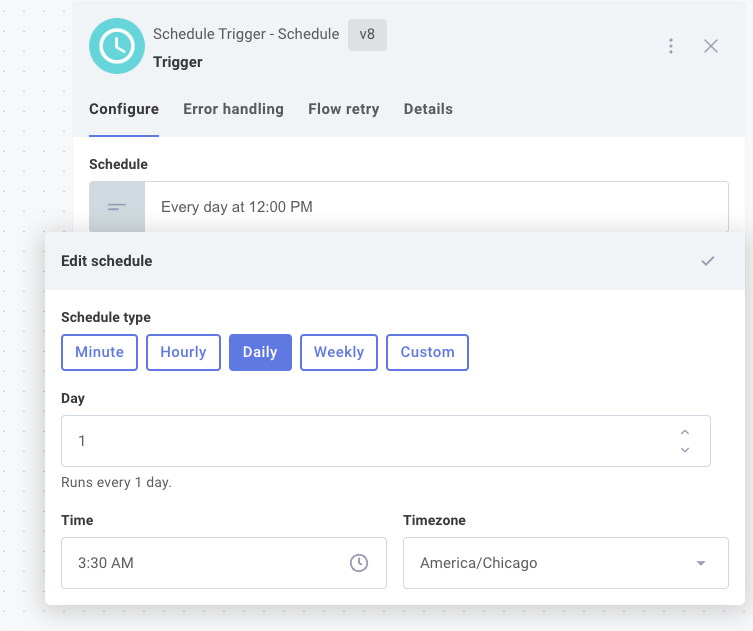Click the 'Timezone' label

point(434,520)
